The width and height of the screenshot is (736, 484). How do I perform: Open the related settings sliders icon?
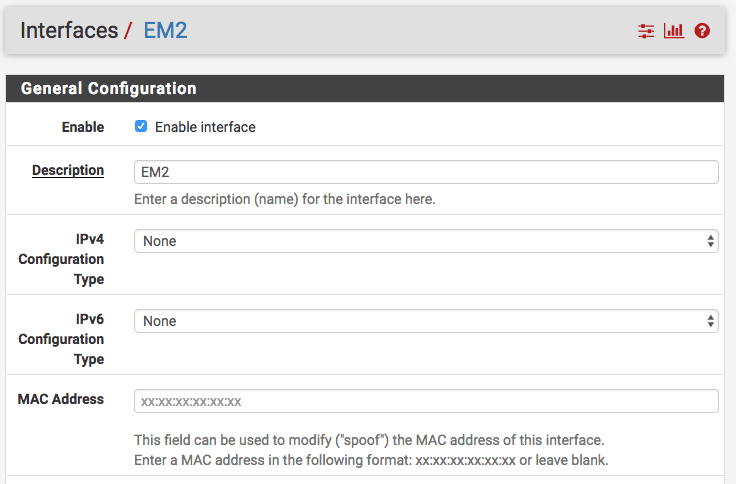click(646, 31)
